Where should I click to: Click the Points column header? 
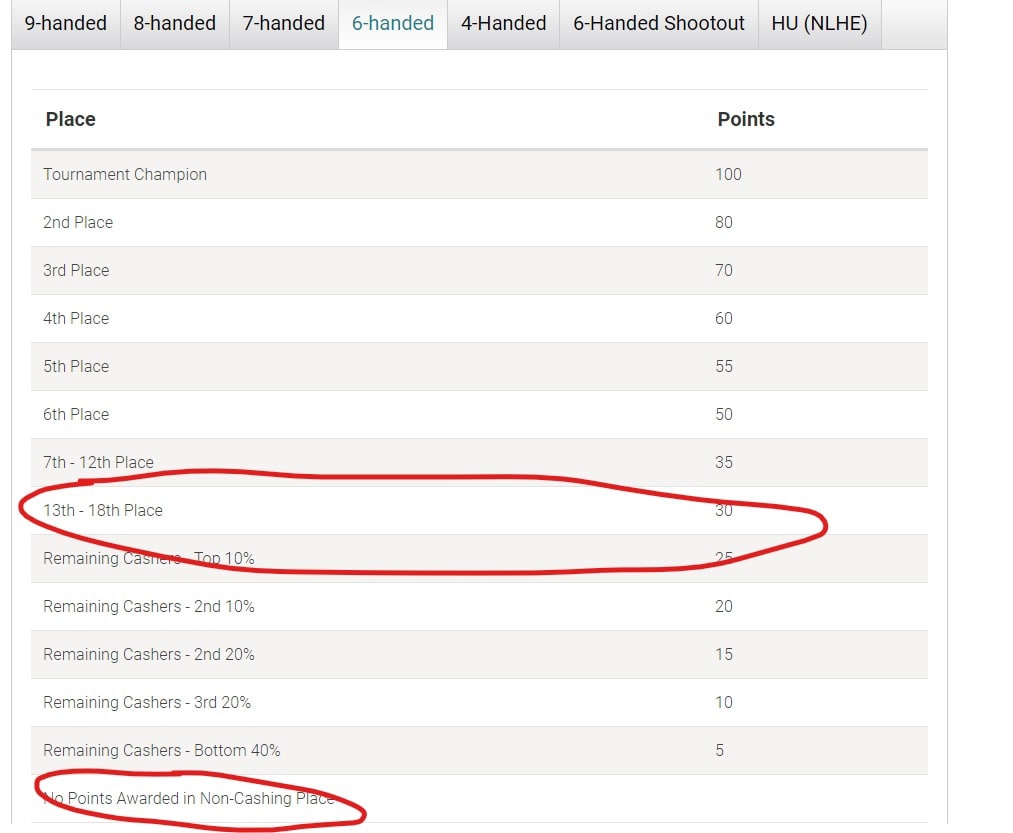pyautogui.click(x=745, y=119)
